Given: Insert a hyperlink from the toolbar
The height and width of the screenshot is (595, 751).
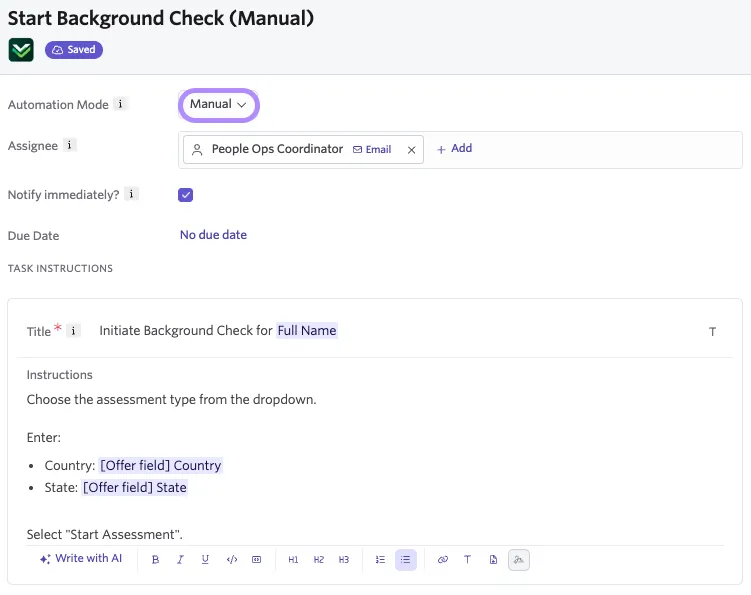Looking at the screenshot, I should [443, 560].
